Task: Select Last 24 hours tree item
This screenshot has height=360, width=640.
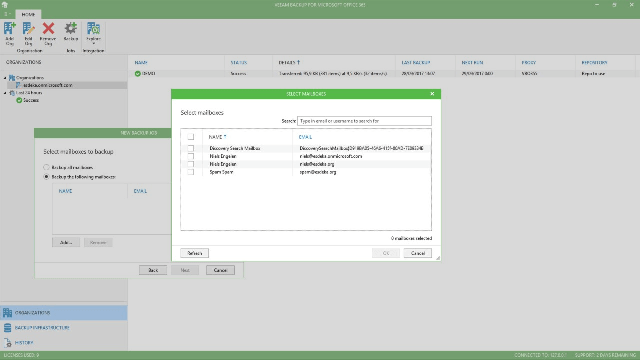Action: (x=29, y=93)
